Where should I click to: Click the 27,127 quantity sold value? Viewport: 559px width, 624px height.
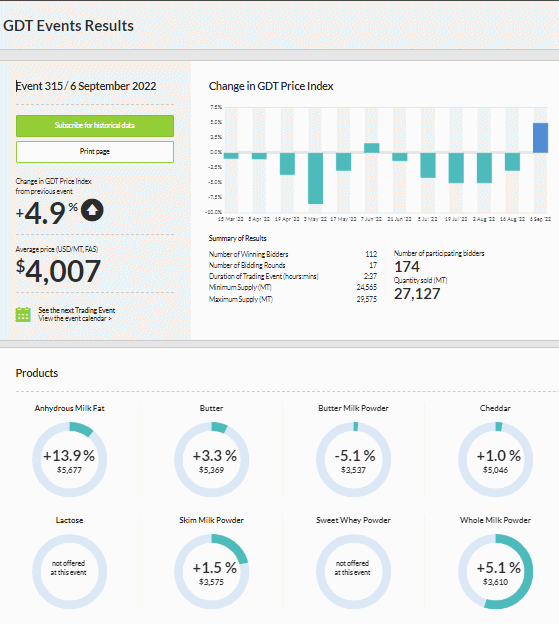tap(417, 294)
